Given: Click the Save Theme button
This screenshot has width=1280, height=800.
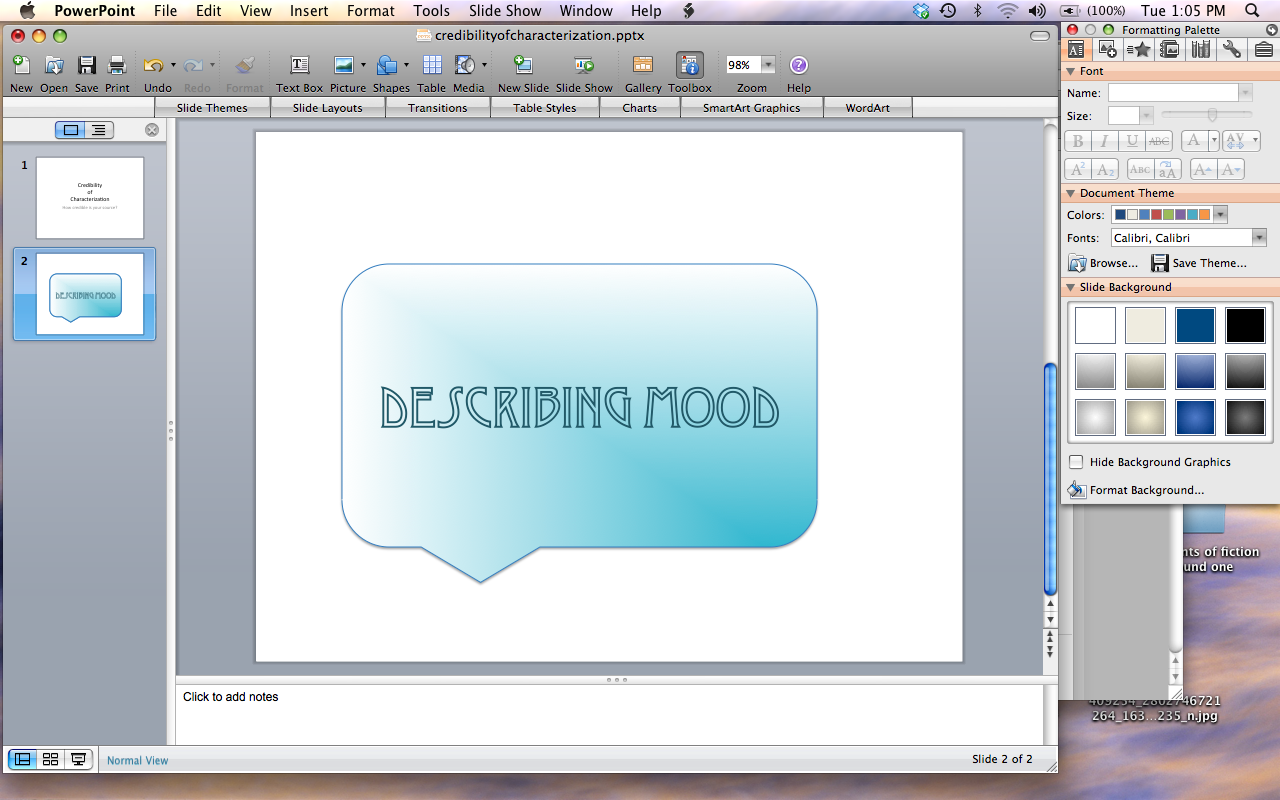Looking at the screenshot, I should coord(1199,263).
